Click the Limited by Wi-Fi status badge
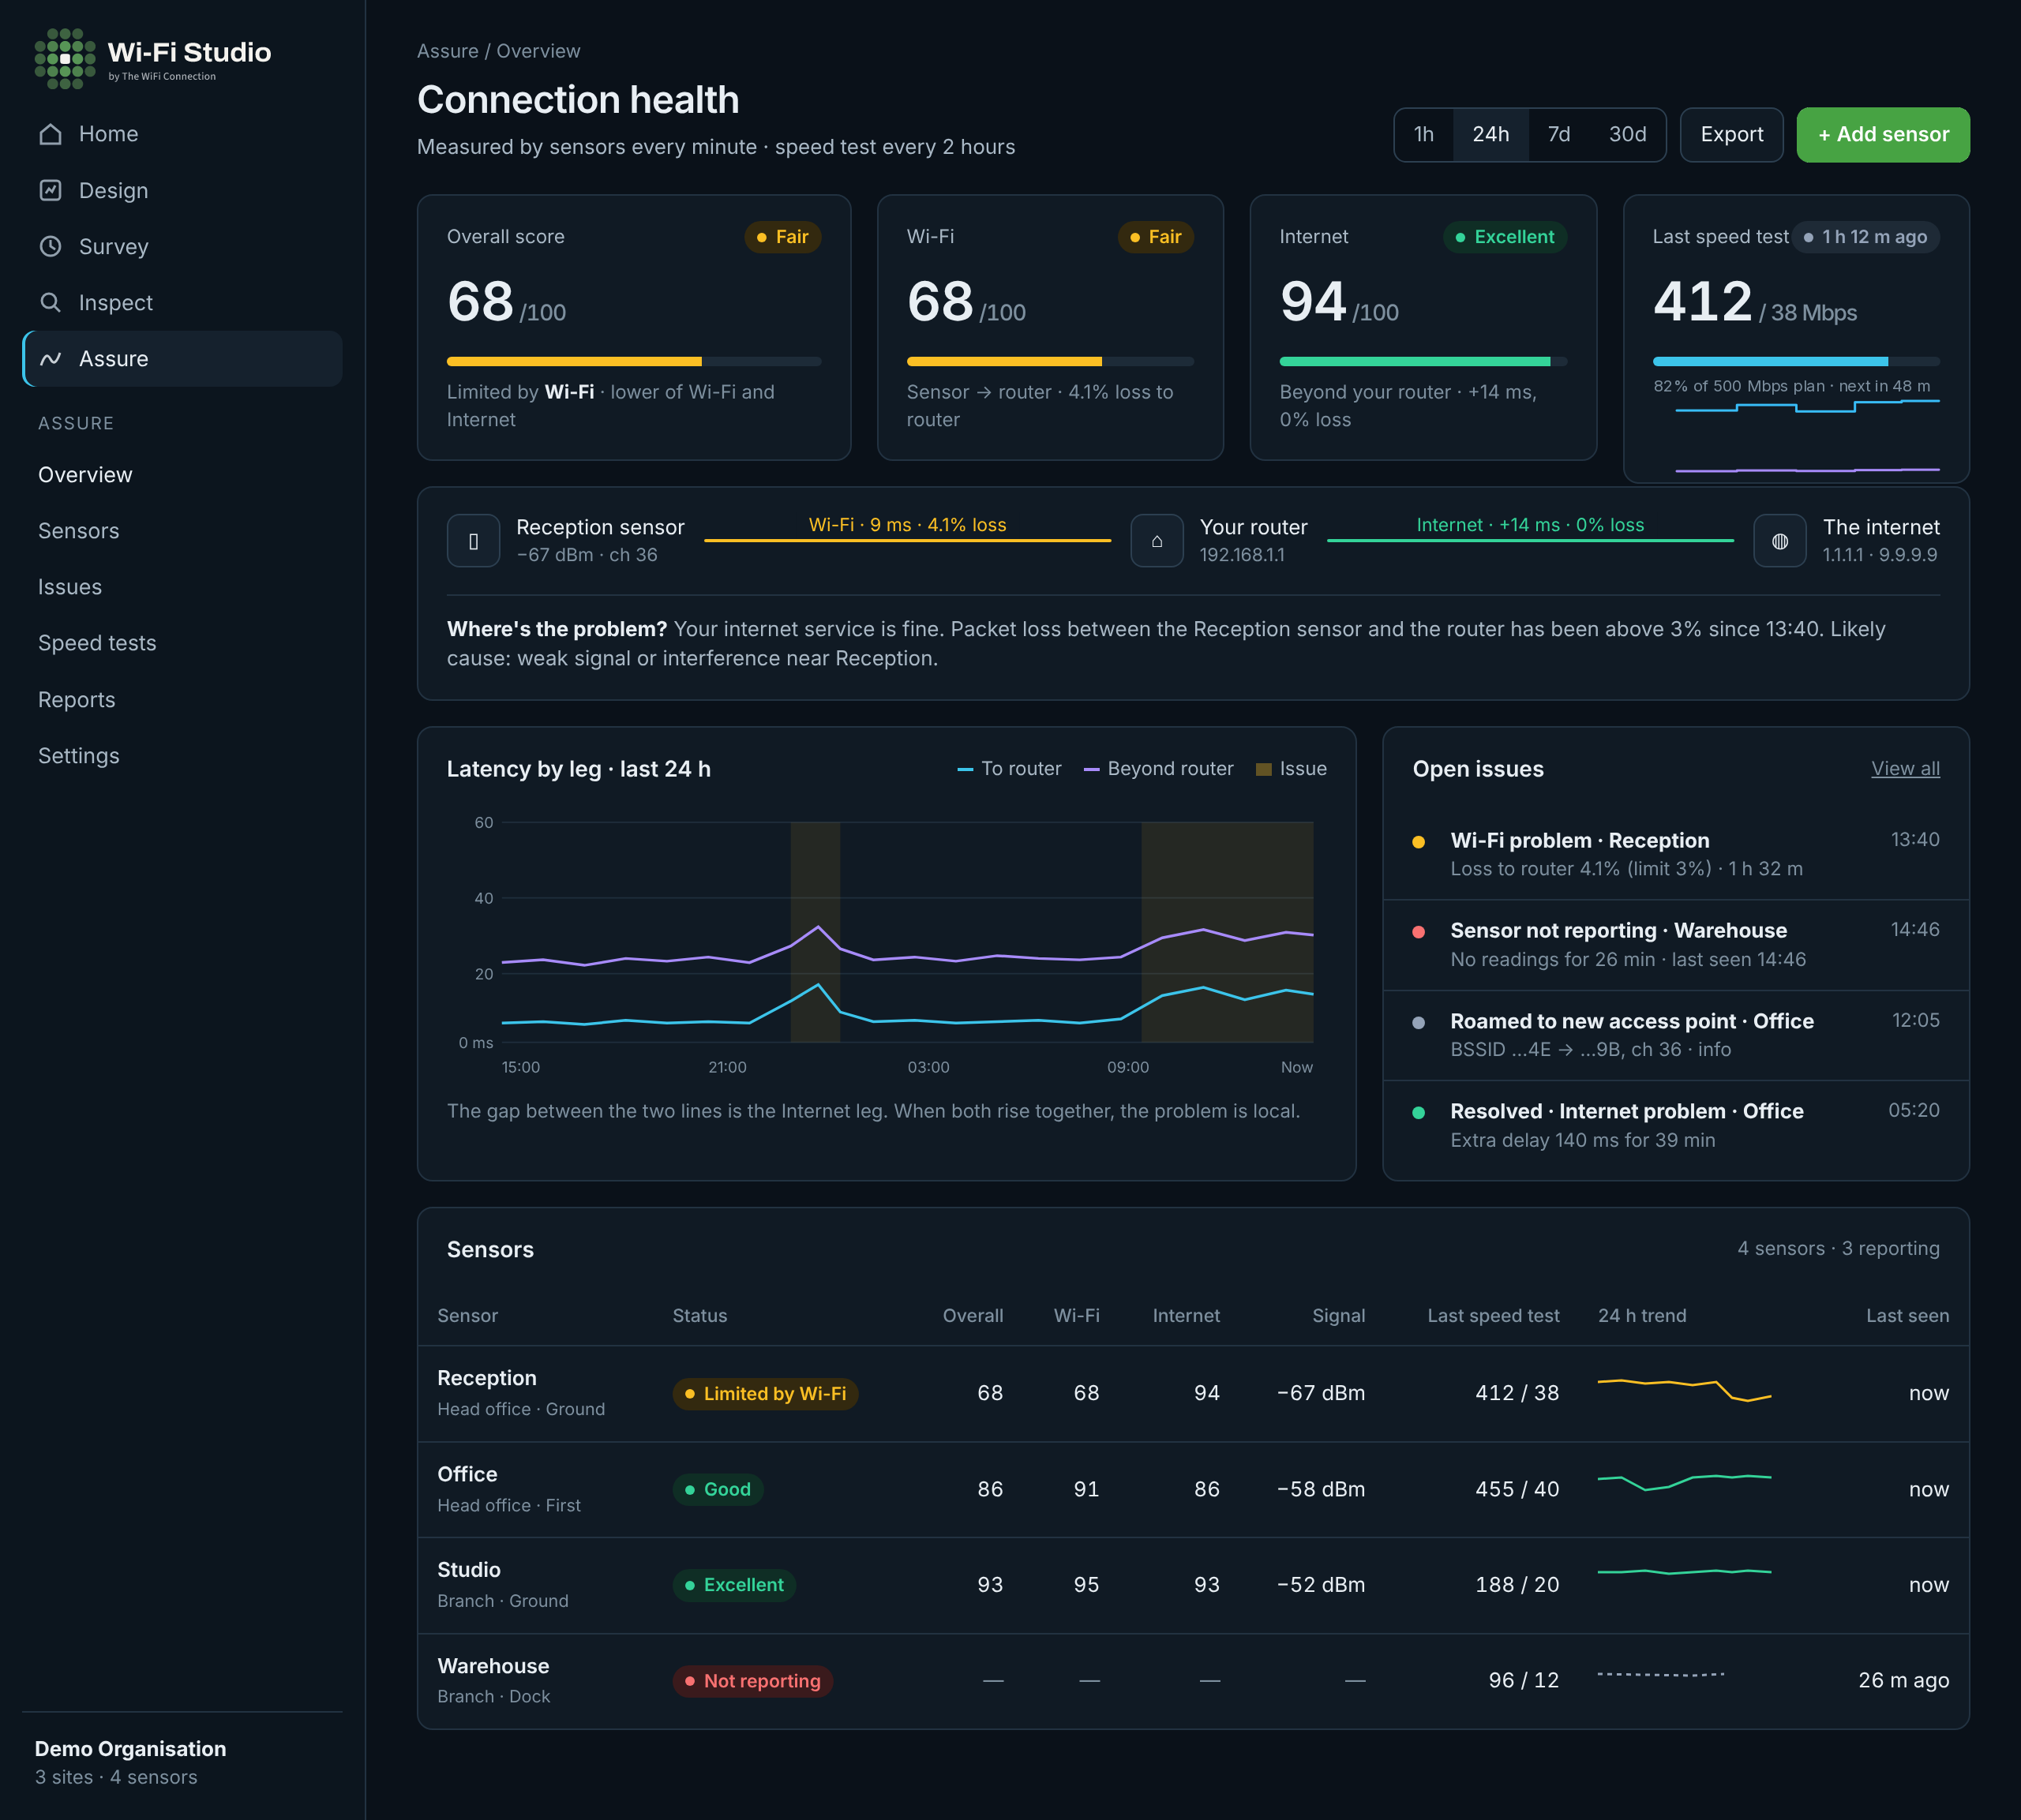Viewport: 2021px width, 1820px height. click(x=765, y=1393)
